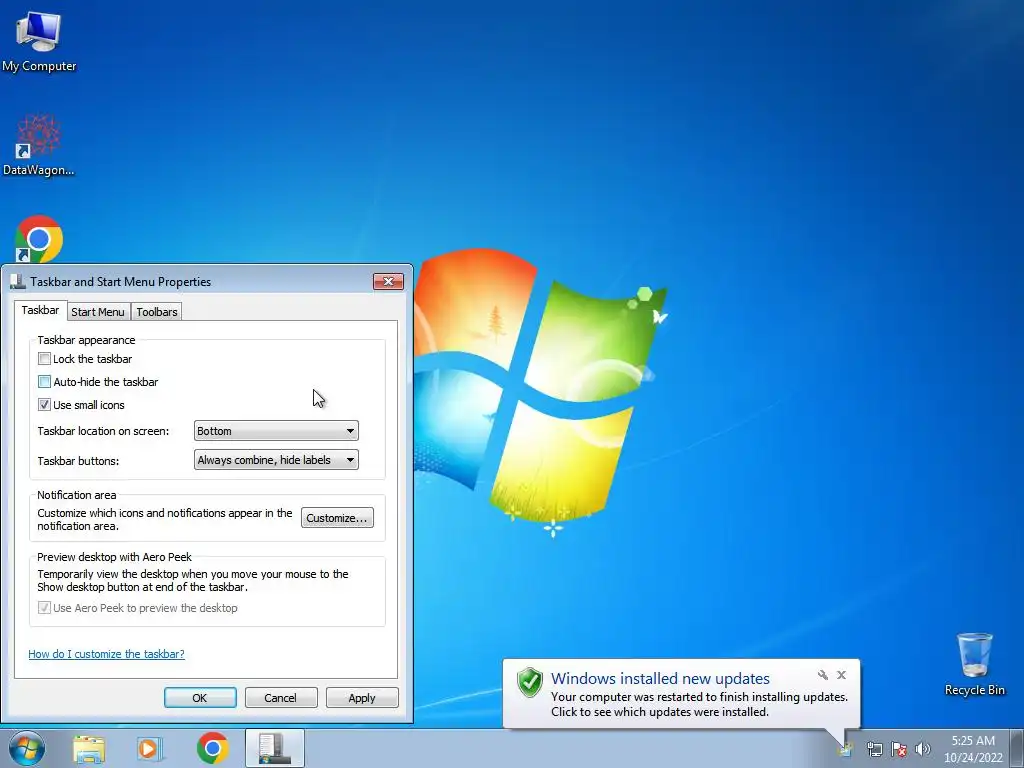Switch to the Taskbar tab
This screenshot has height=768, width=1024.
40,310
